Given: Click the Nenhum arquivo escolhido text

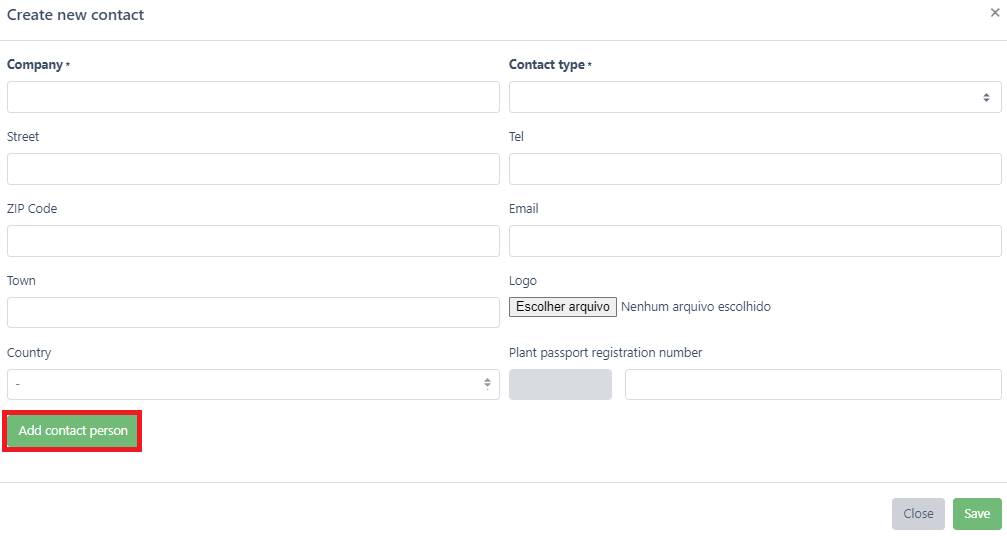Looking at the screenshot, I should pyautogui.click(x=696, y=307).
